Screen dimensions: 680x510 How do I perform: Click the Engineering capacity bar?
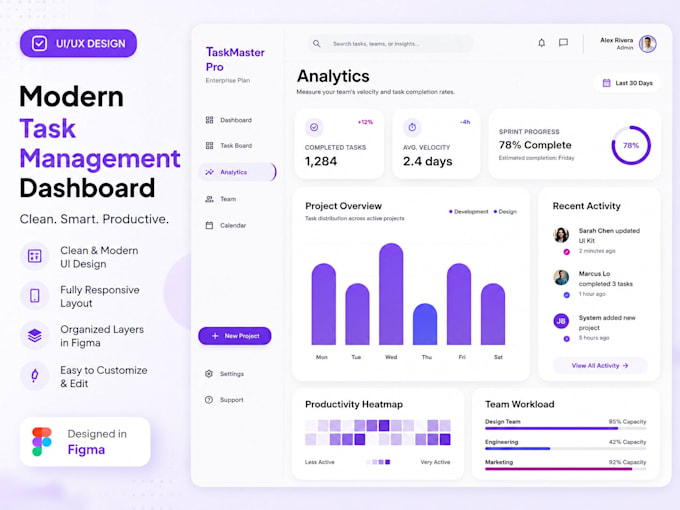pos(566,449)
